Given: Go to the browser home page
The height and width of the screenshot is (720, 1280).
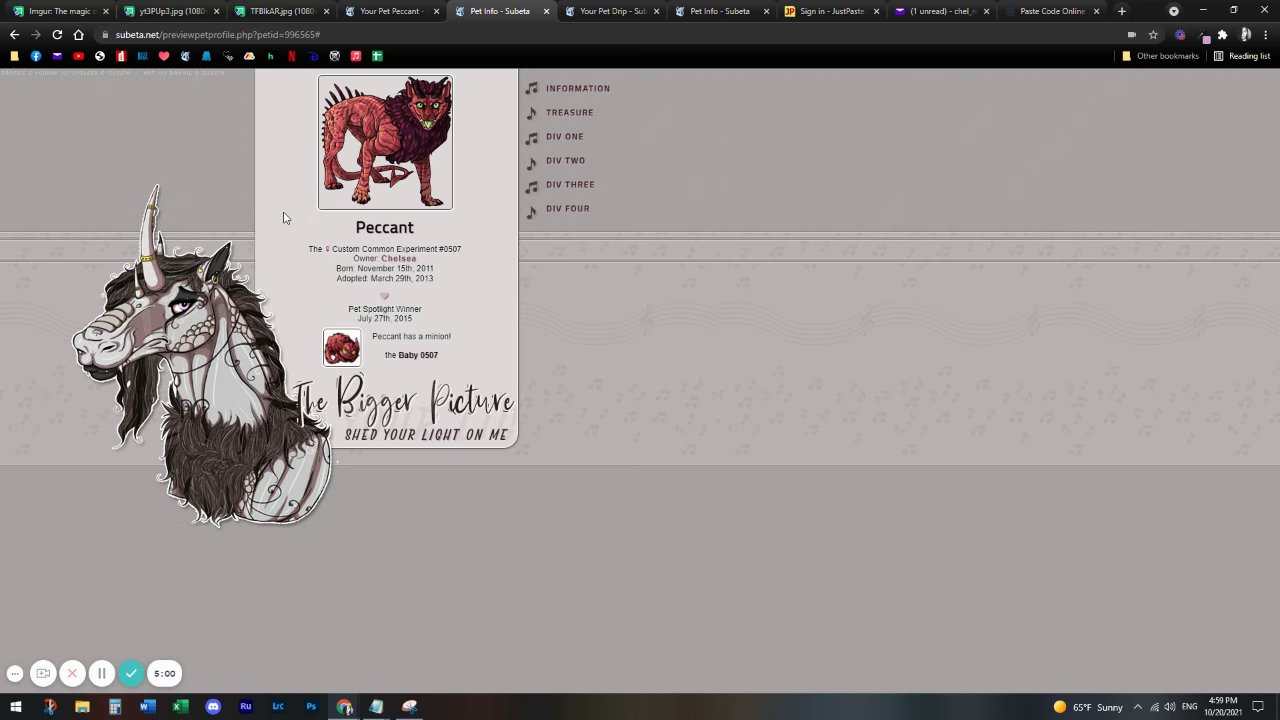Looking at the screenshot, I should pos(78,35).
